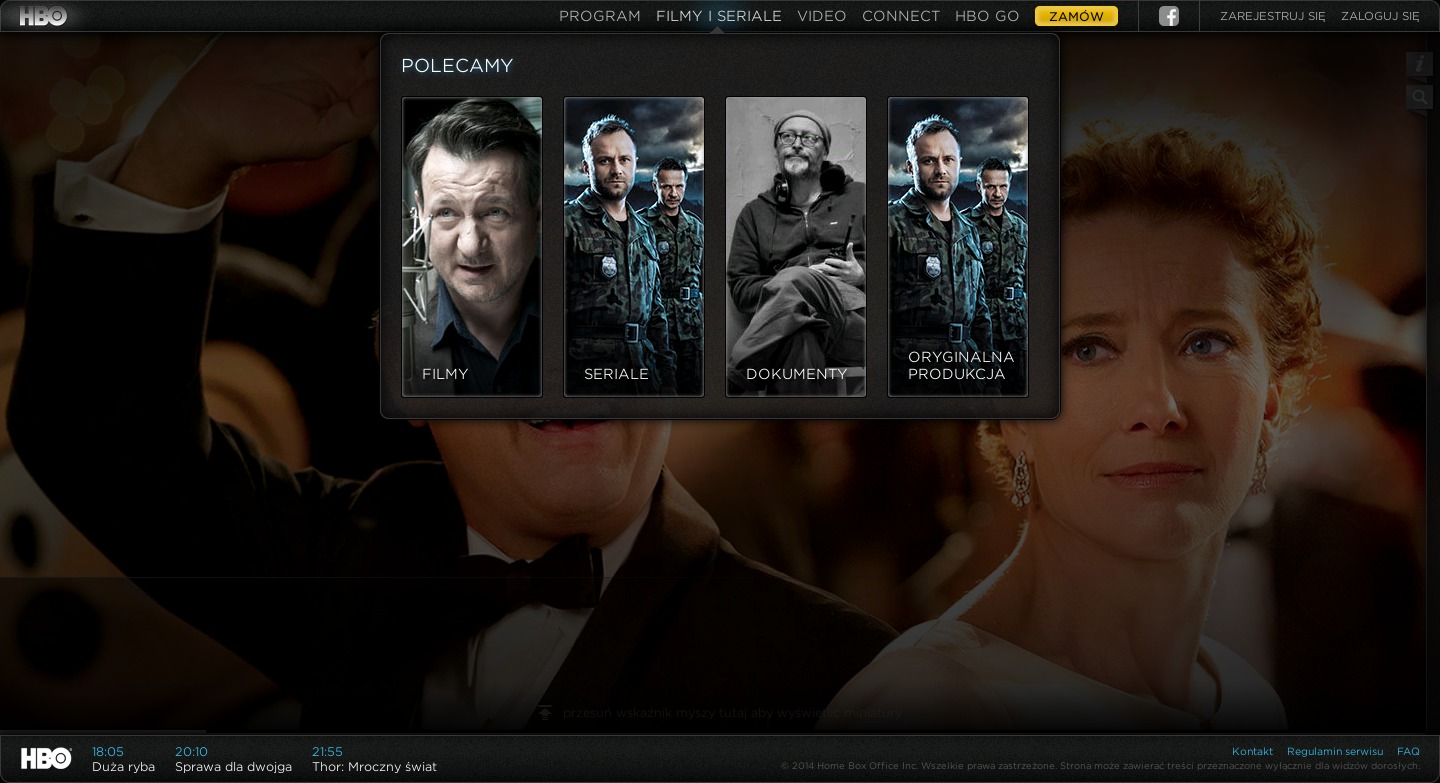Click the info icon on right edge
Image resolution: width=1440 pixels, height=783 pixels.
(x=1418, y=64)
